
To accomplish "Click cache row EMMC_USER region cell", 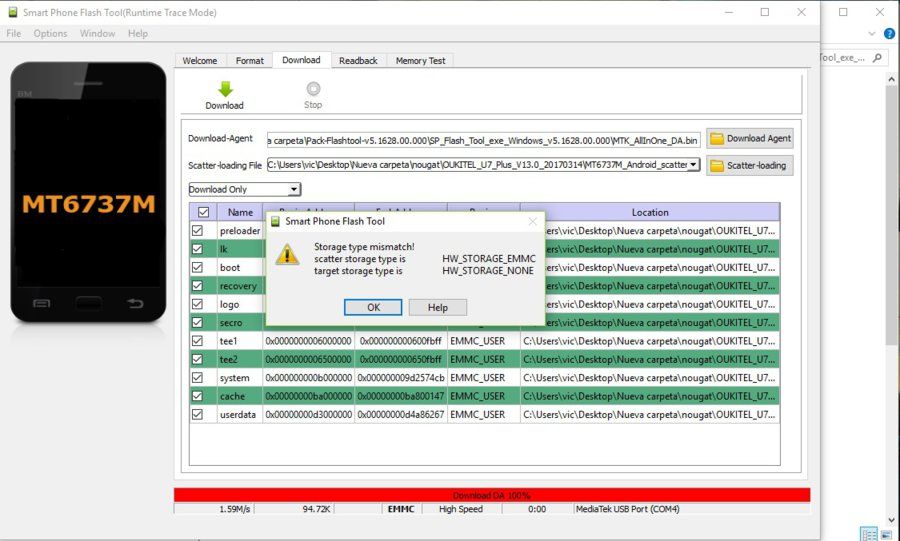I will (483, 396).
